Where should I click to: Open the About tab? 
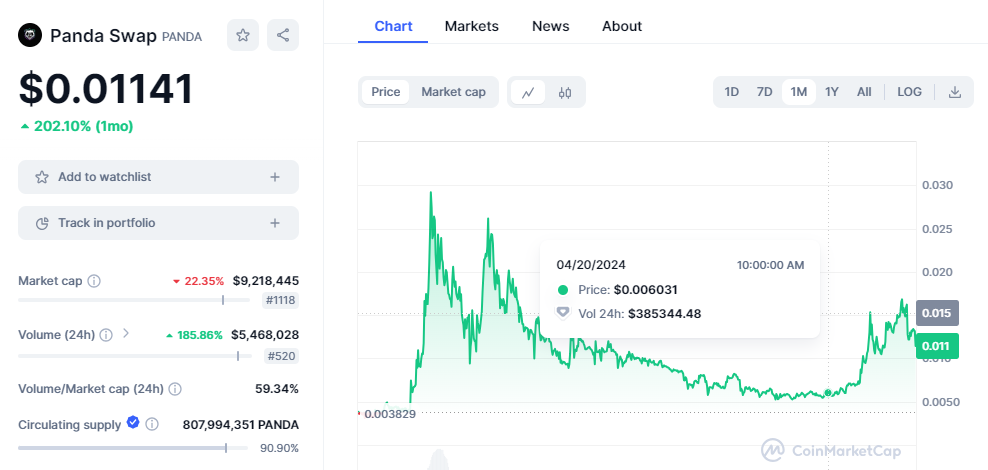(622, 26)
